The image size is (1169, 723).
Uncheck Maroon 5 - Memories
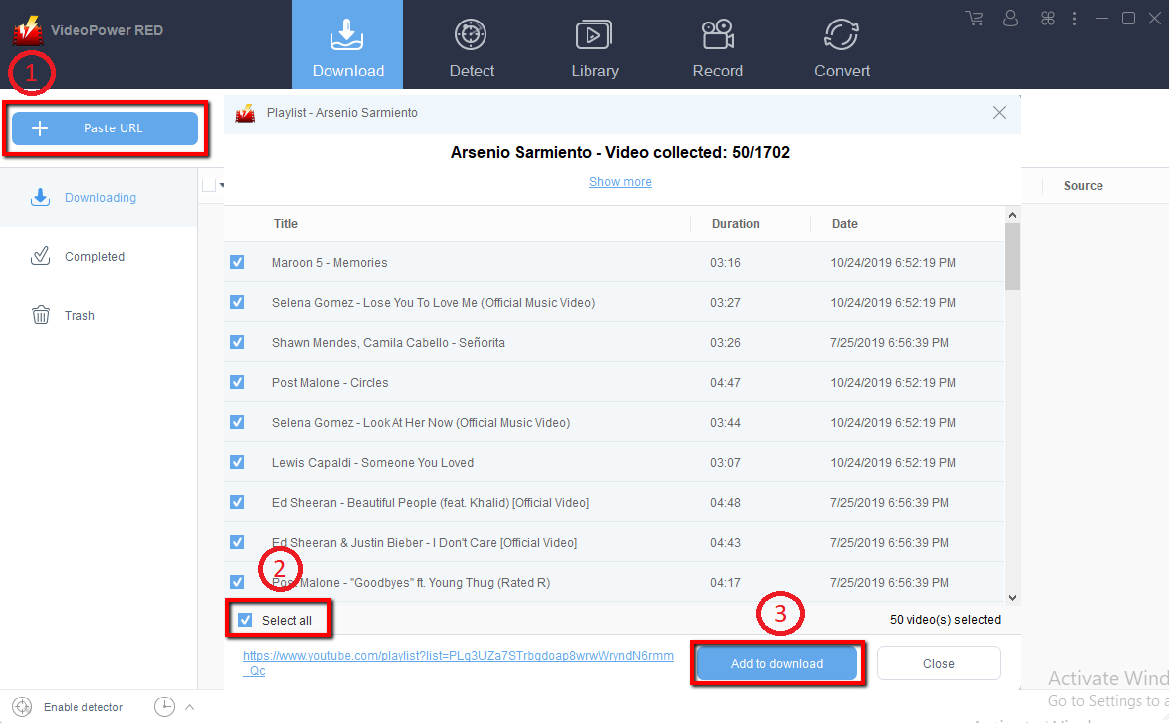[x=237, y=262]
